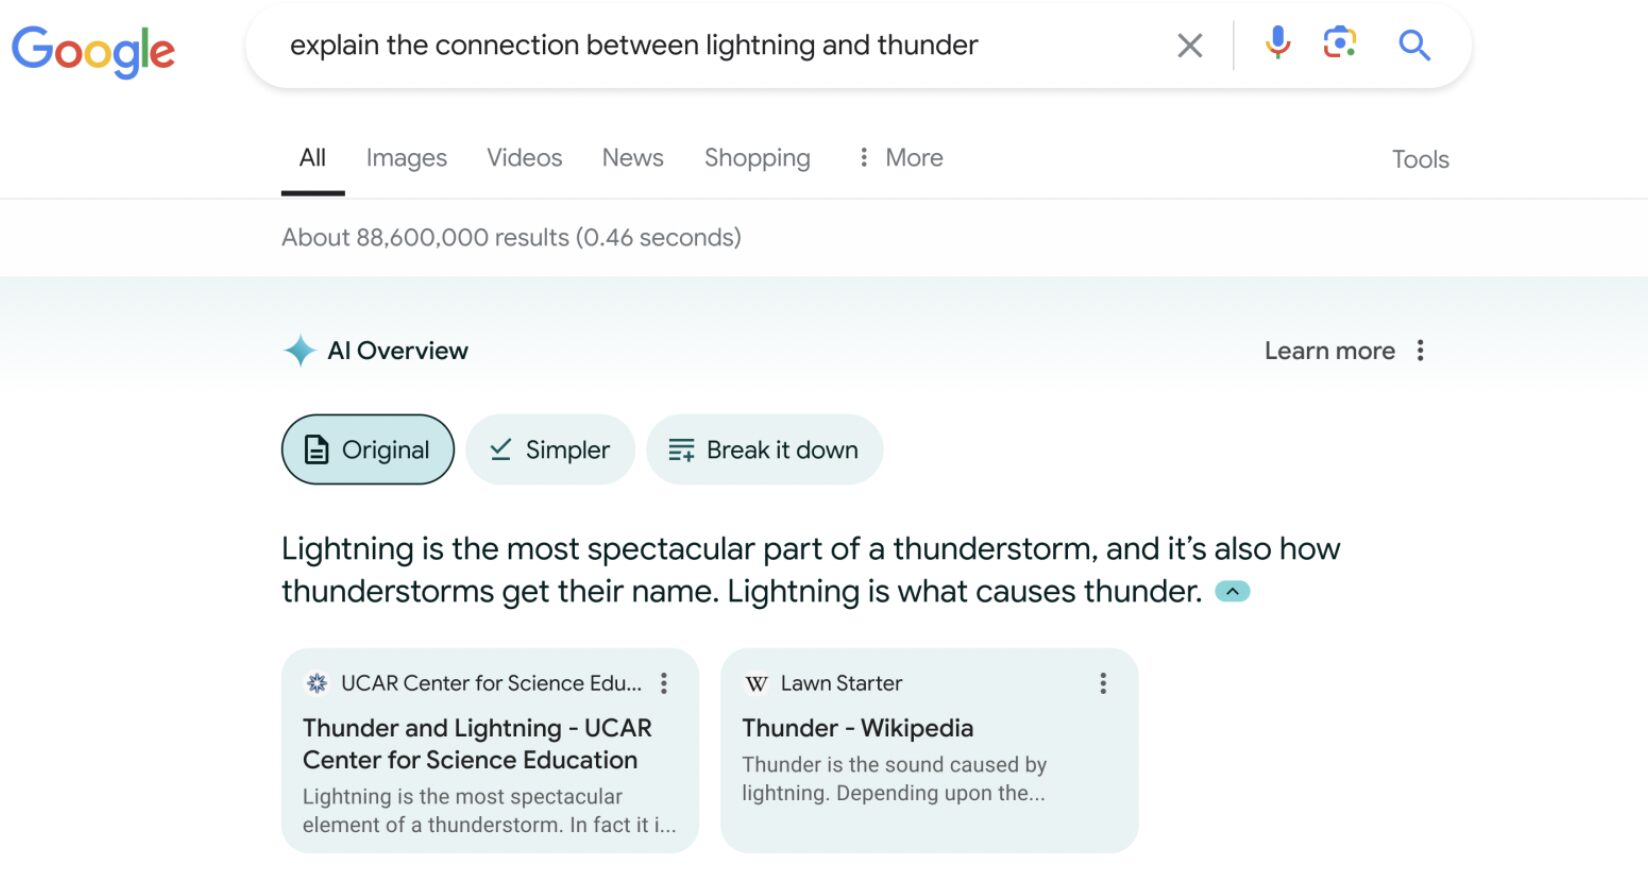The height and width of the screenshot is (874, 1648).
Task: Start voice search with microphone icon
Action: [x=1277, y=44]
